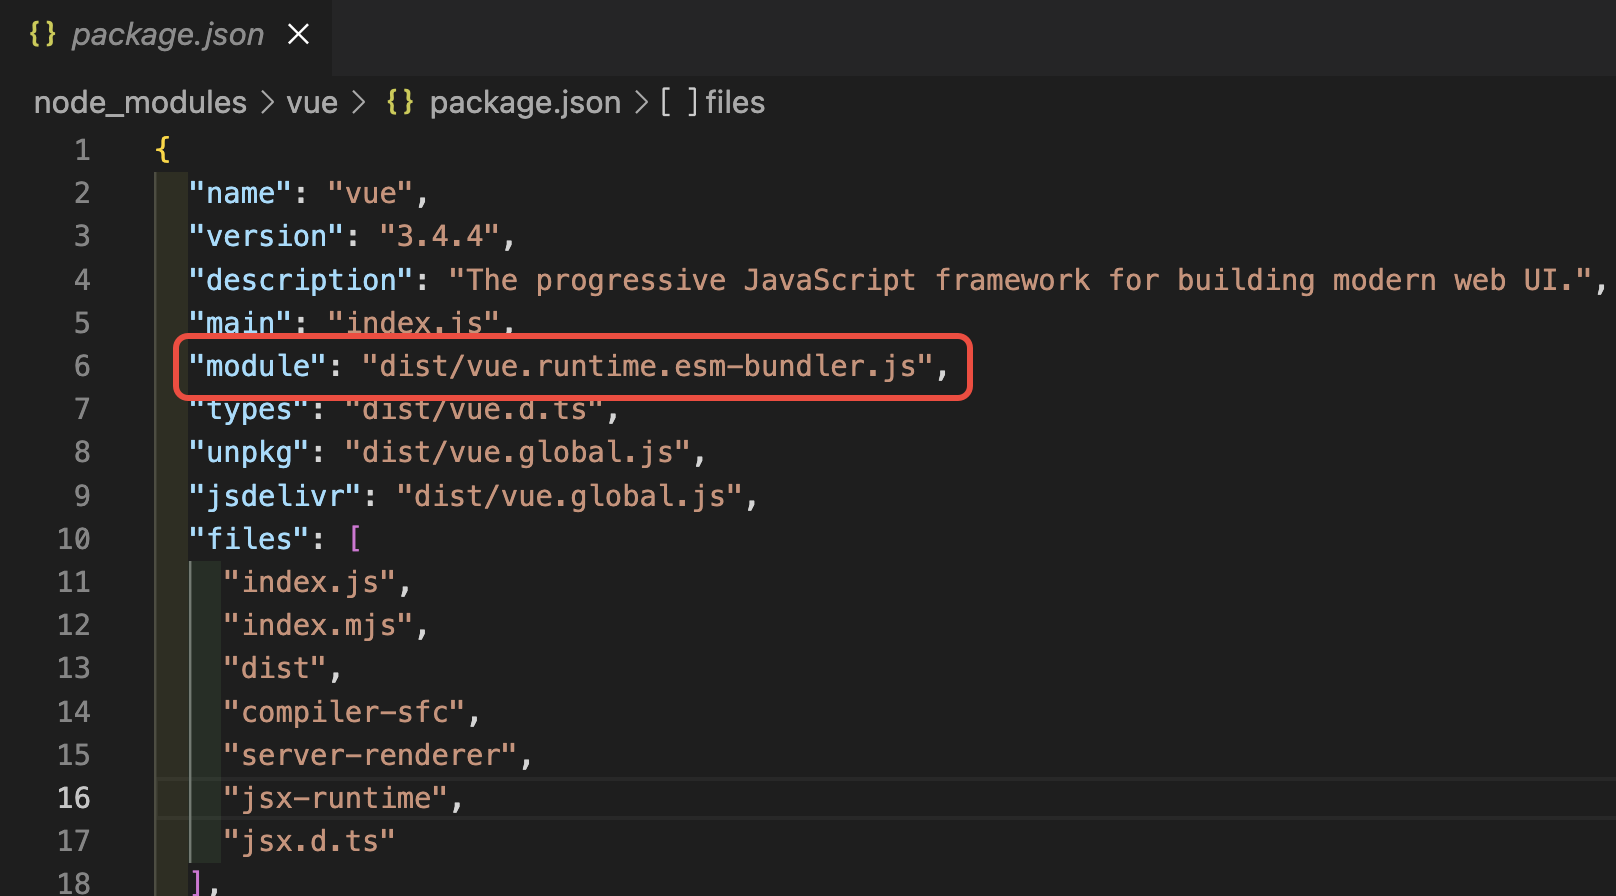Click package.json in the breadcrumb path
The height and width of the screenshot is (896, 1616).
tap(525, 102)
